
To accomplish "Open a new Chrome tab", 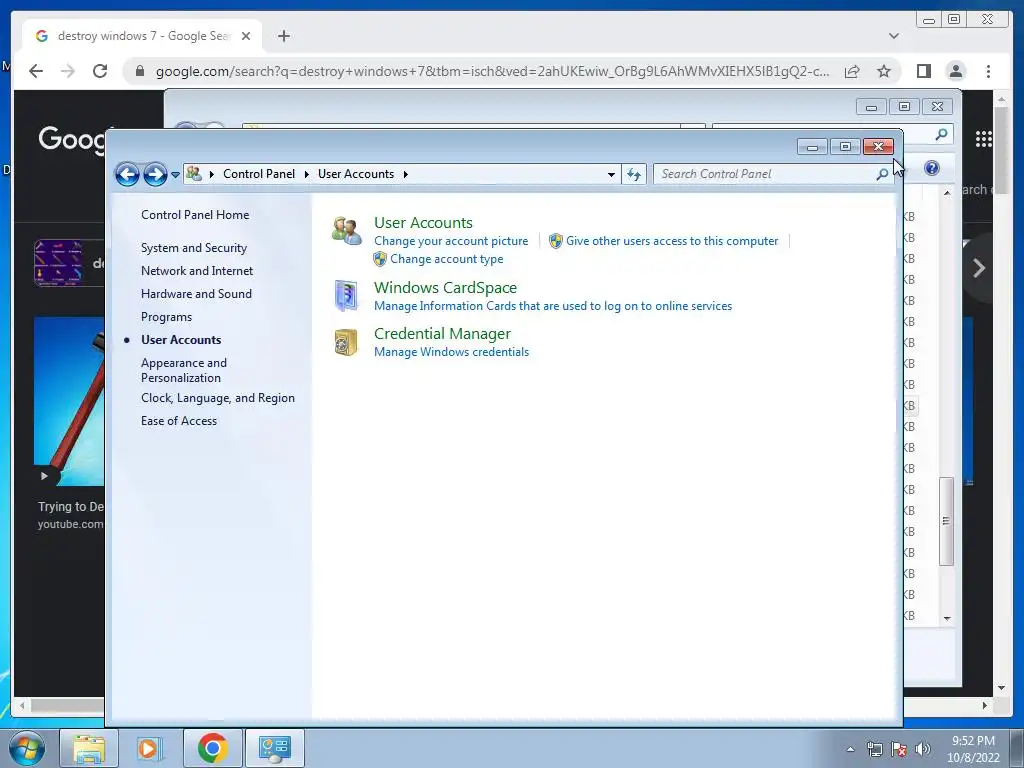I will [x=283, y=36].
